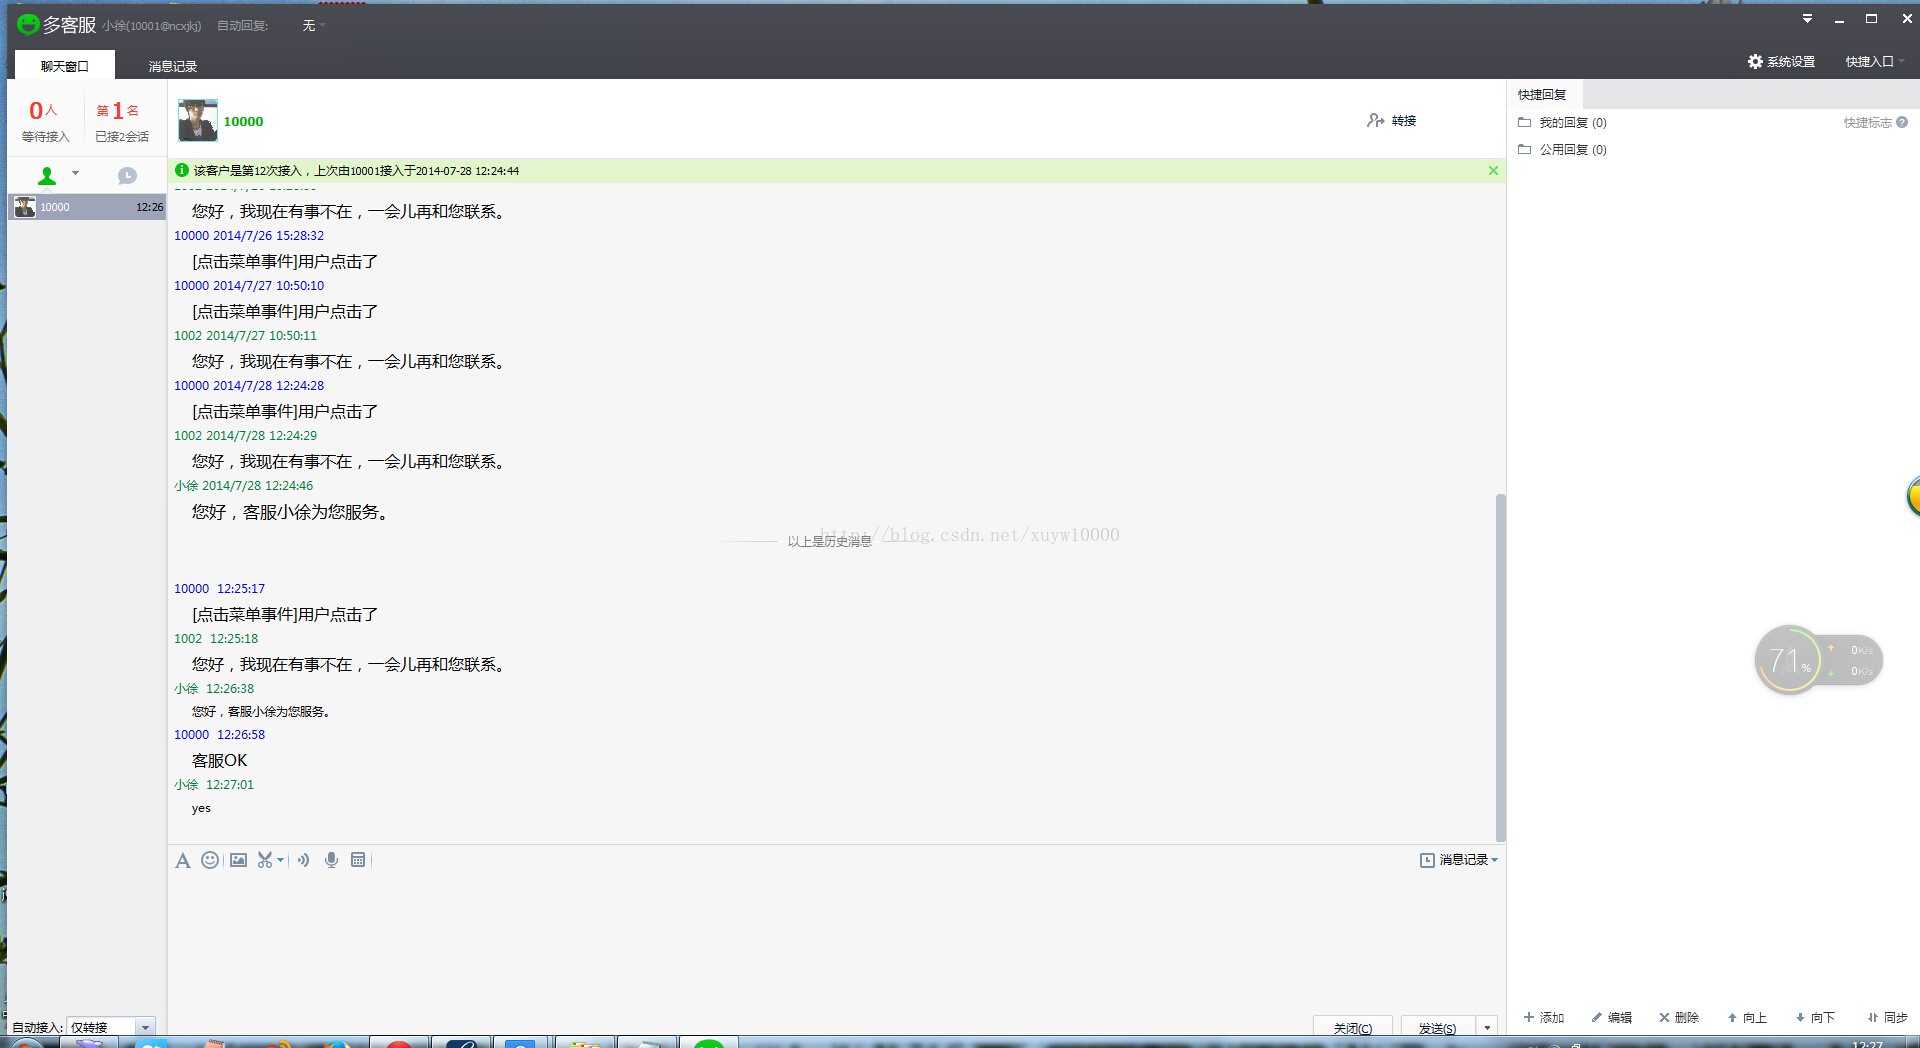The height and width of the screenshot is (1048, 1920).
Task: Click the message '客服OK'
Action: 219,760
